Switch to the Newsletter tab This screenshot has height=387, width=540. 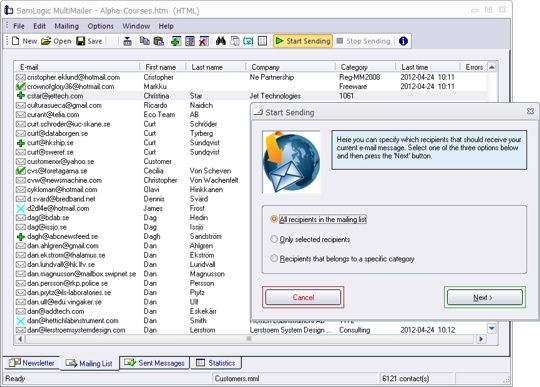click(x=32, y=363)
